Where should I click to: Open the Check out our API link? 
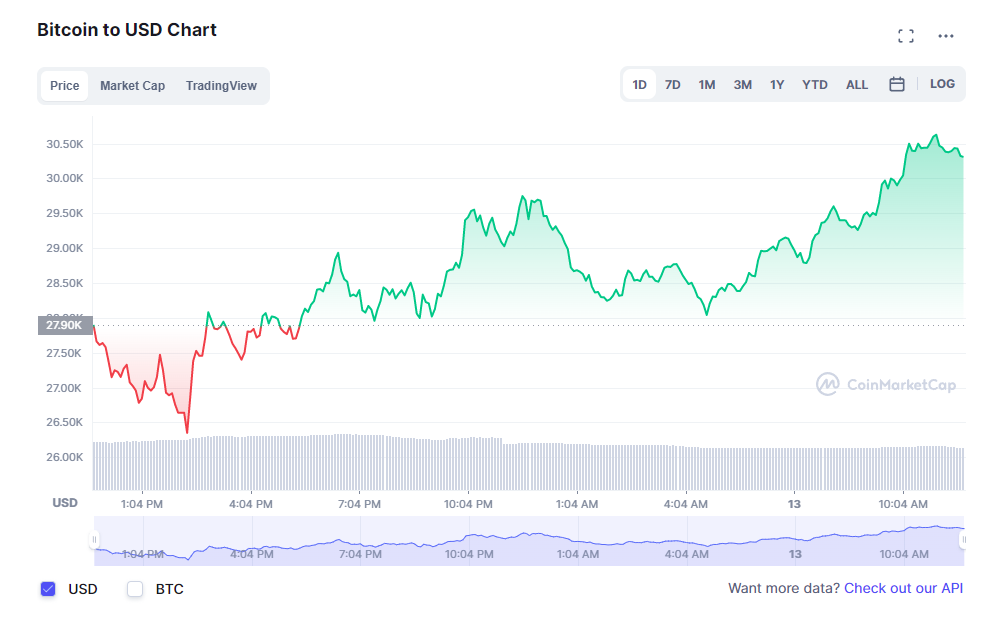[903, 588]
